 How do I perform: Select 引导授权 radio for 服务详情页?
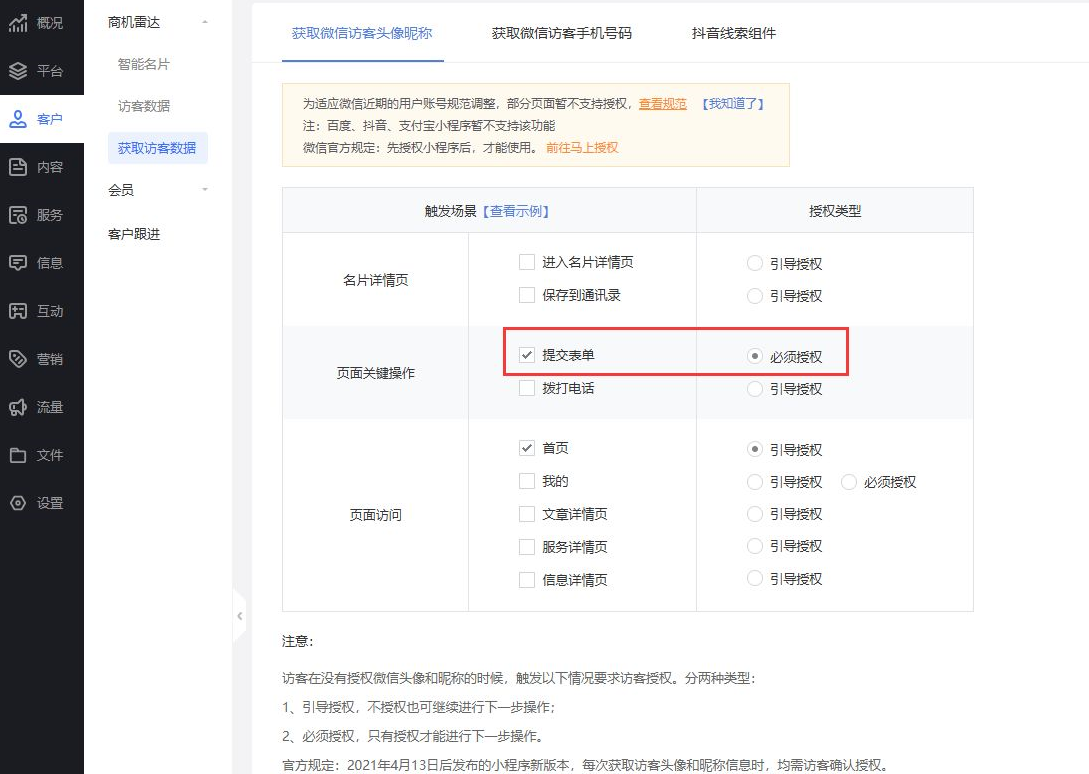click(755, 546)
